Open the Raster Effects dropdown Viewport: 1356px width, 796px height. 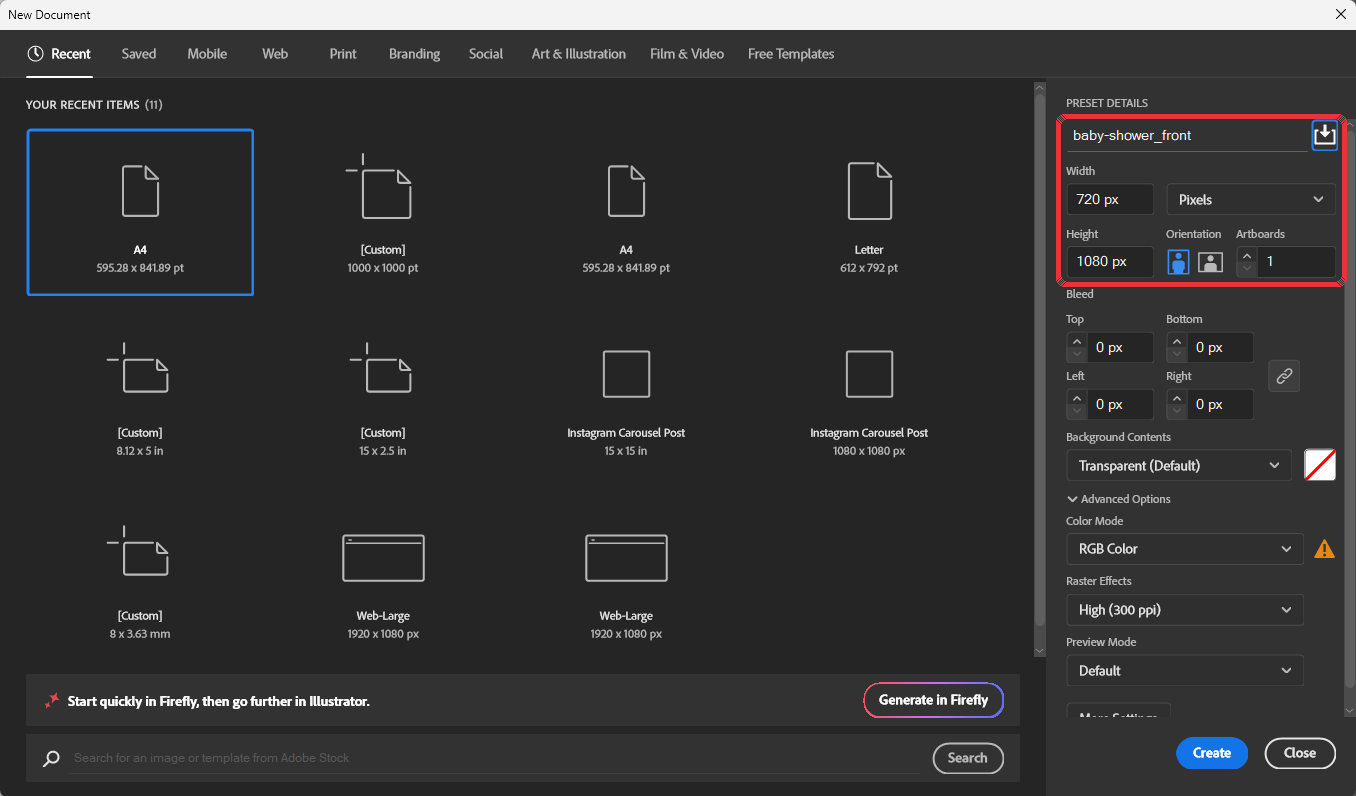tap(1185, 610)
